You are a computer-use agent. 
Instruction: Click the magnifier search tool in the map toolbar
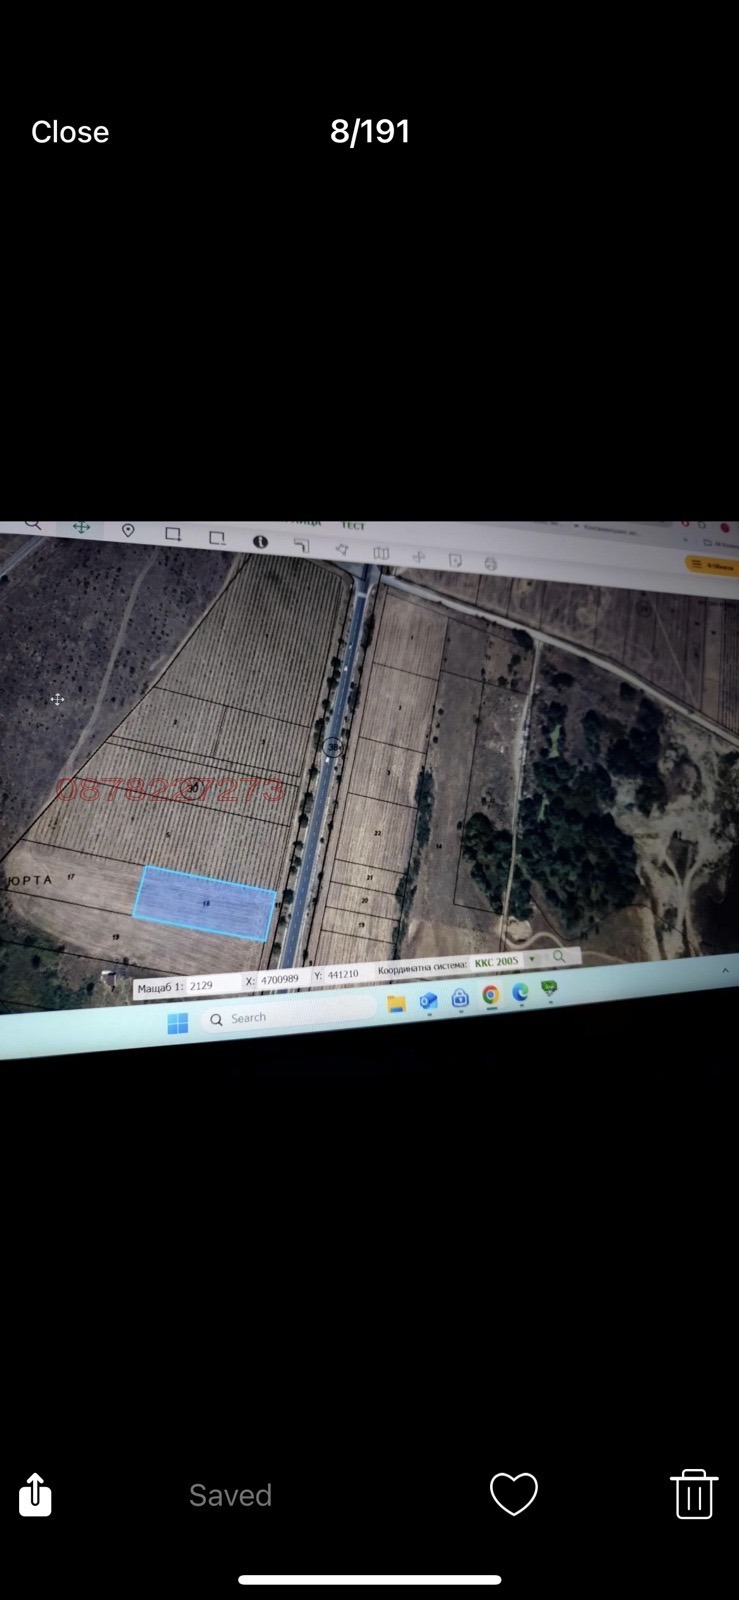(x=33, y=525)
